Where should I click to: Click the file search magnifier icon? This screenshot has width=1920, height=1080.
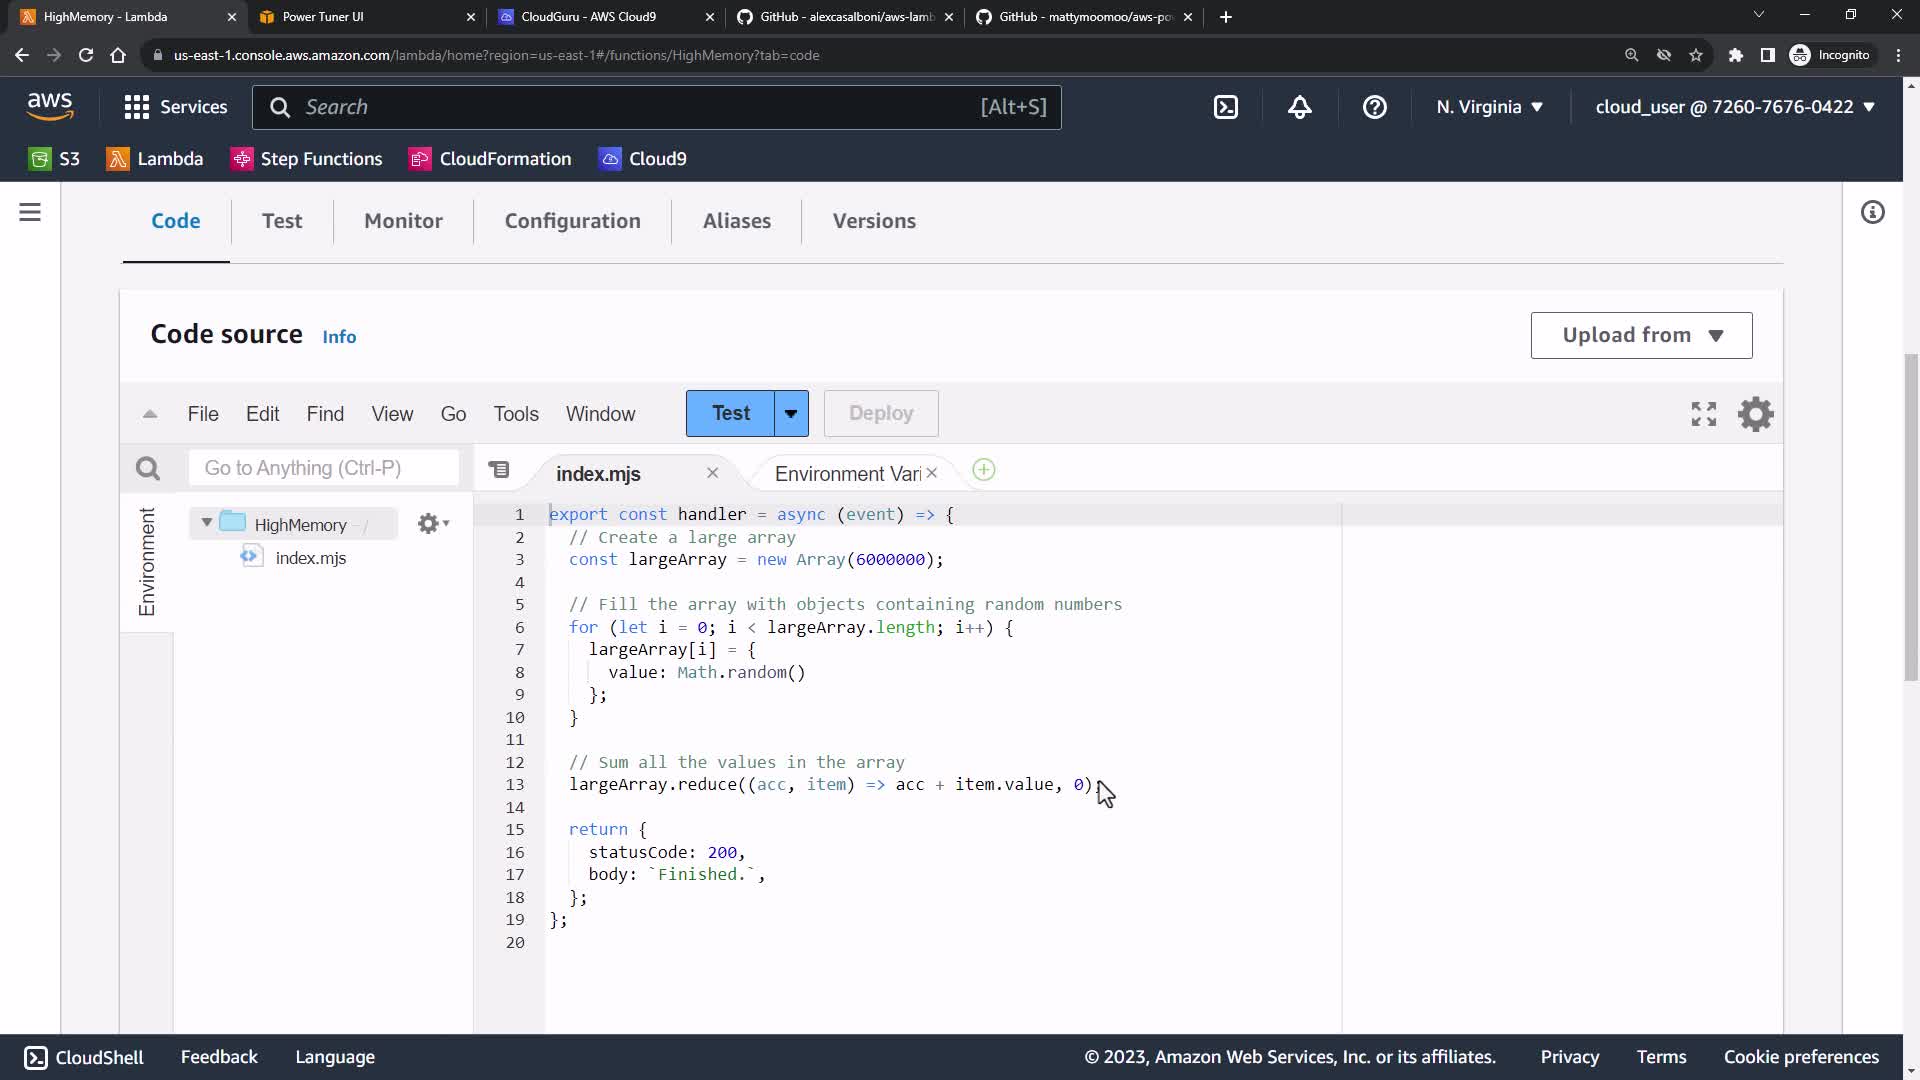148,468
